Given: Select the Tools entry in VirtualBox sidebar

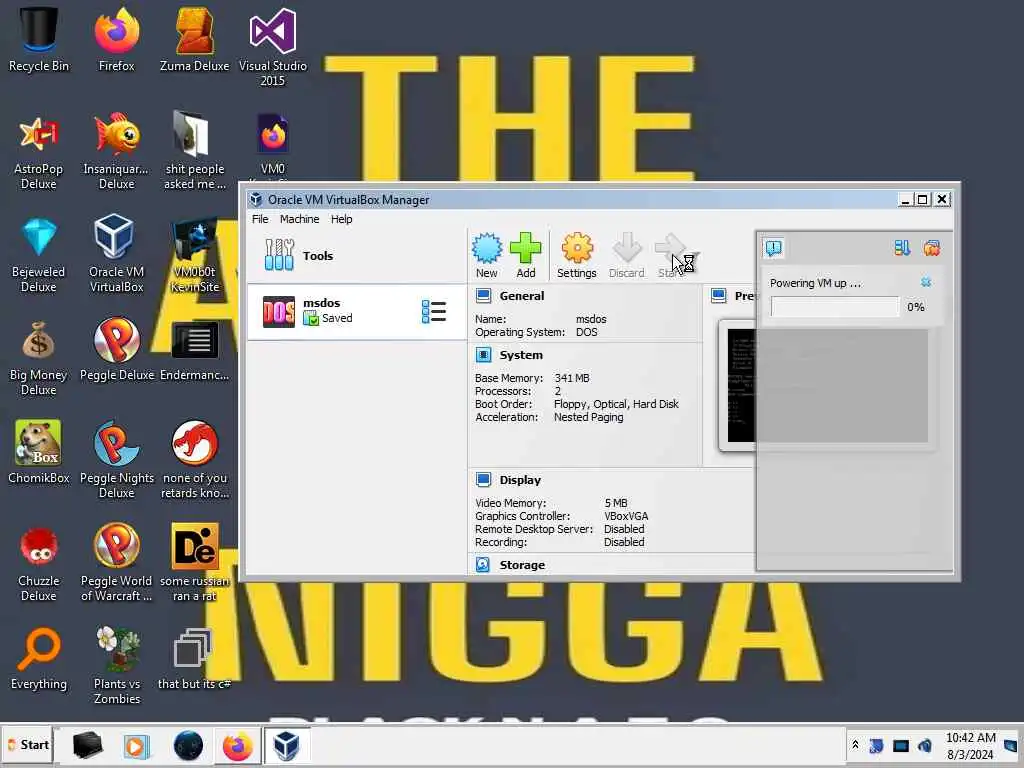Looking at the screenshot, I should point(357,255).
